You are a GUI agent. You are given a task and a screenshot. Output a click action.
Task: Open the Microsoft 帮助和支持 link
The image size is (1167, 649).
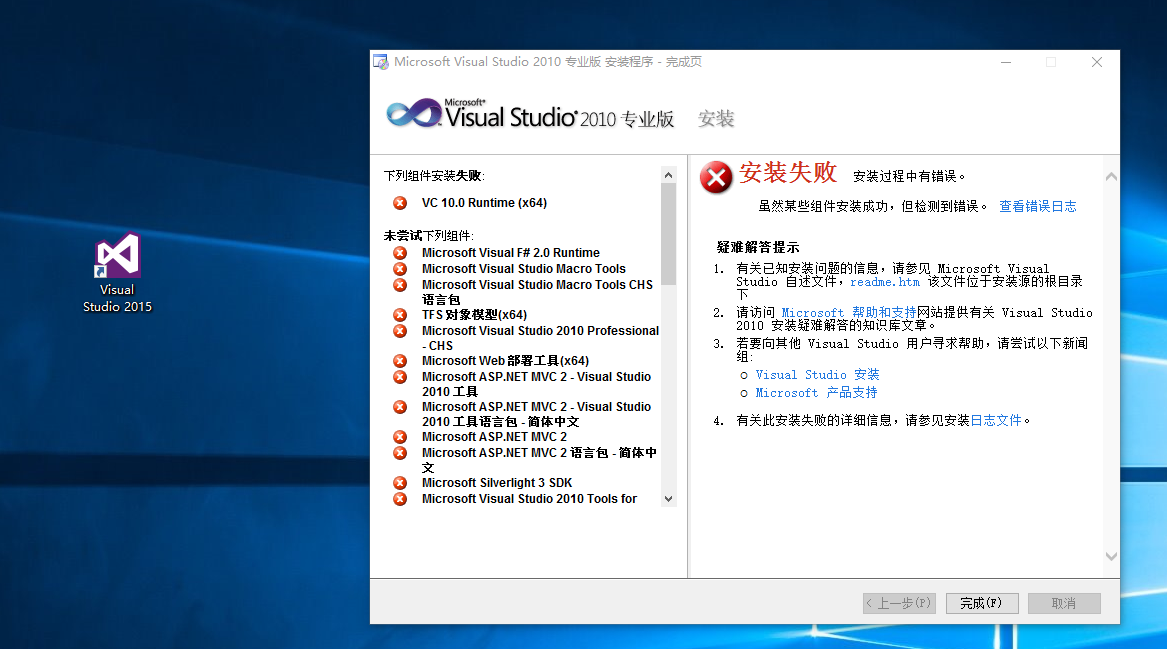tap(848, 313)
